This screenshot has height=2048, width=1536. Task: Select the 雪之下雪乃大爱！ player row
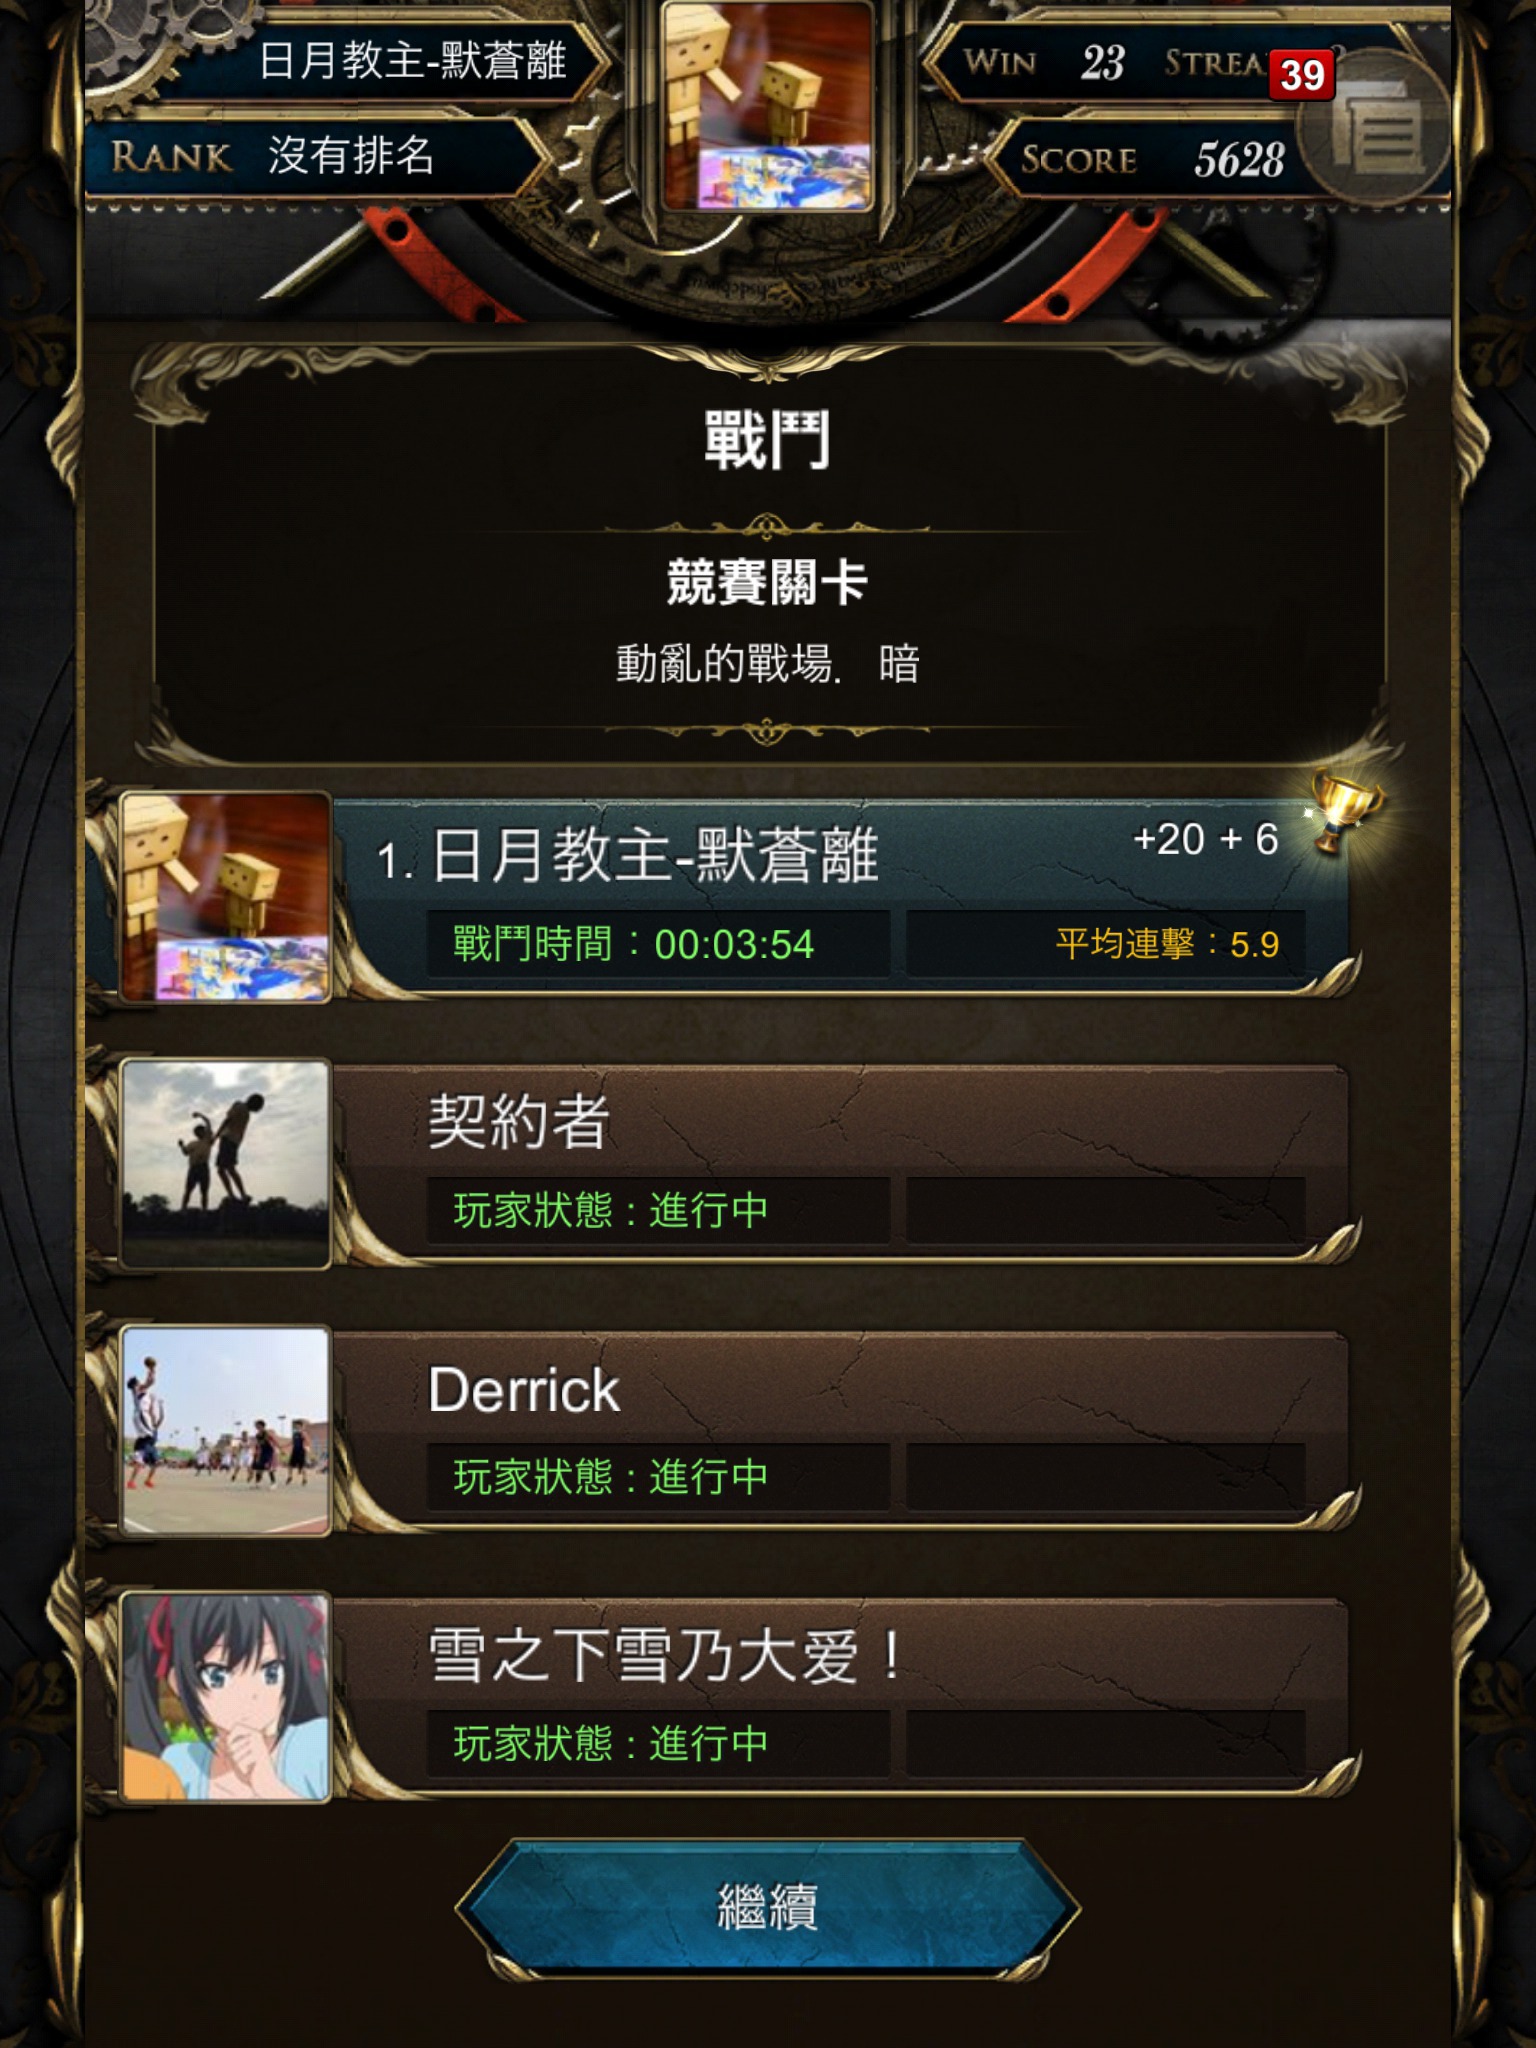(724, 1696)
